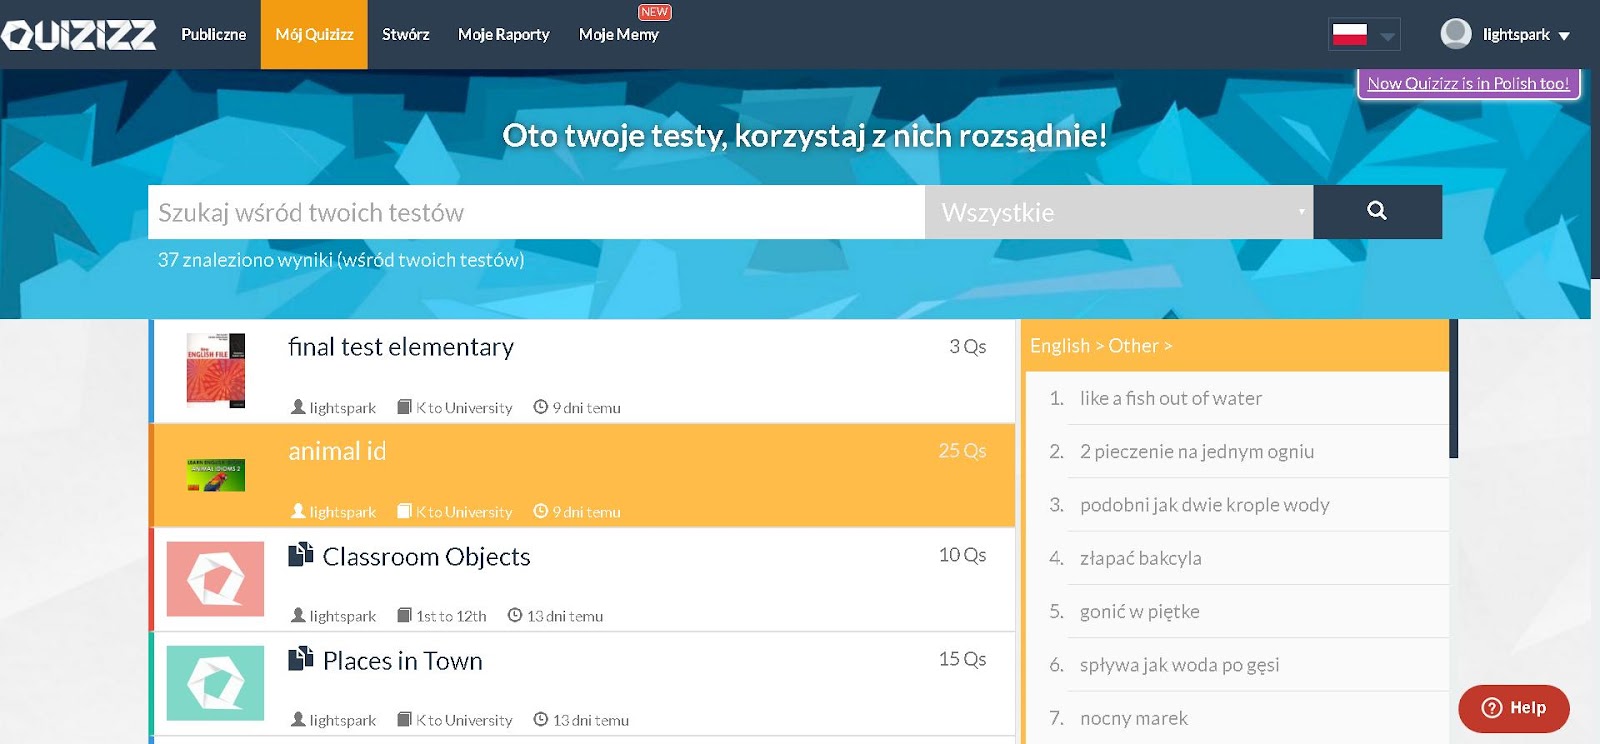Select the Mój Quizizz tab
Image resolution: width=1600 pixels, height=744 pixels.
pyautogui.click(x=314, y=34)
